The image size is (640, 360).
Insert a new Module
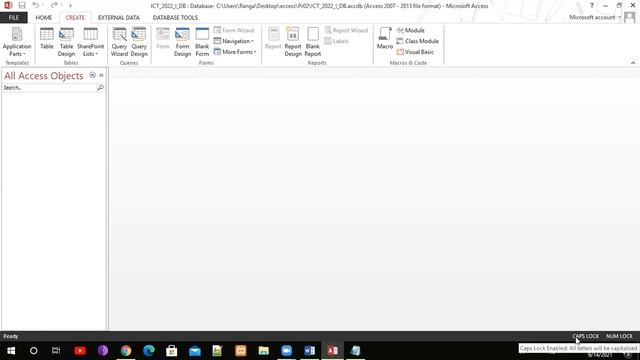tap(411, 30)
